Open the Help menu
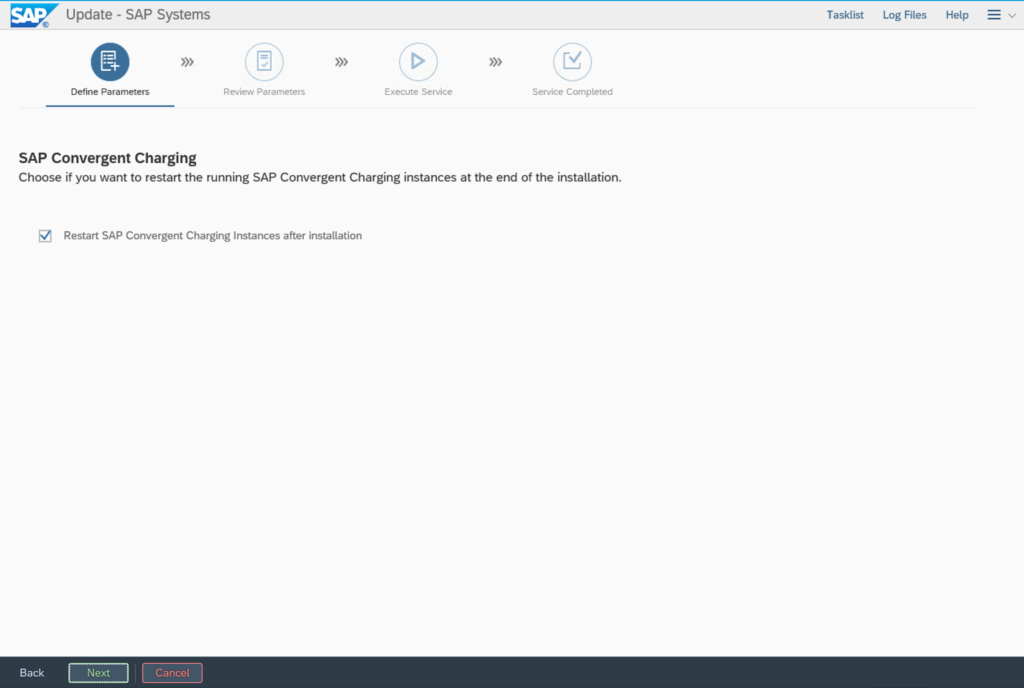The width and height of the screenshot is (1024, 688). (x=957, y=15)
